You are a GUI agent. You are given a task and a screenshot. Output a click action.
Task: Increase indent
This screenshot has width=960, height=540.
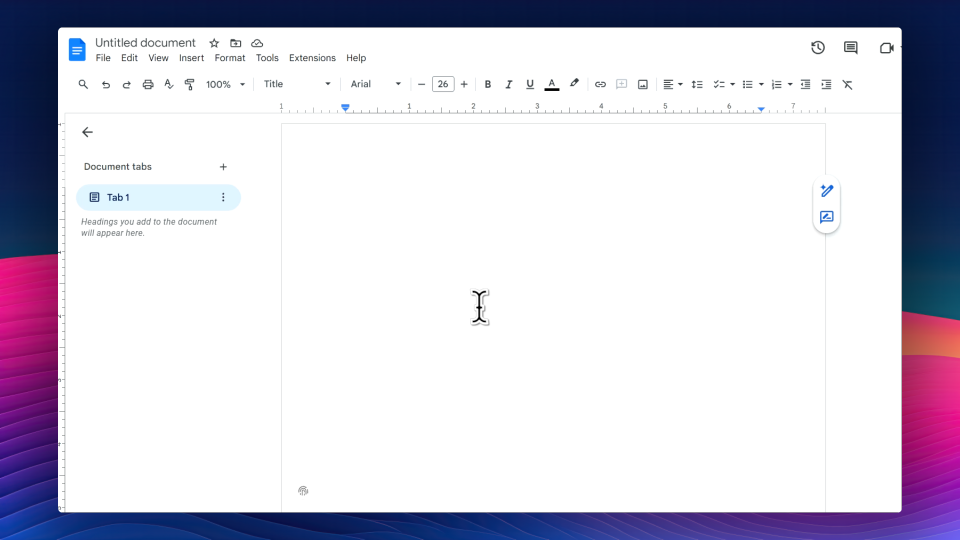[826, 84]
